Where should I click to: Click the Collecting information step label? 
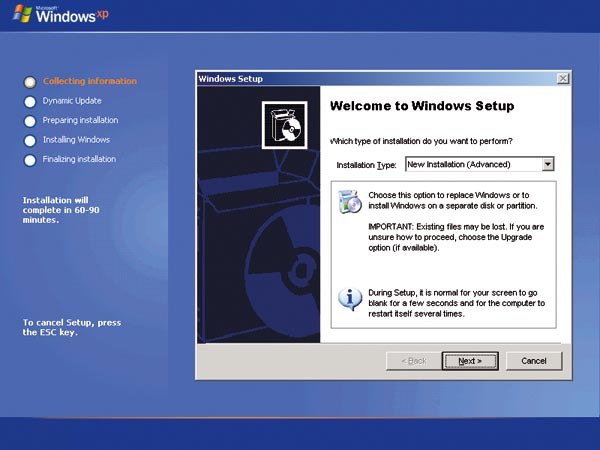(x=90, y=81)
